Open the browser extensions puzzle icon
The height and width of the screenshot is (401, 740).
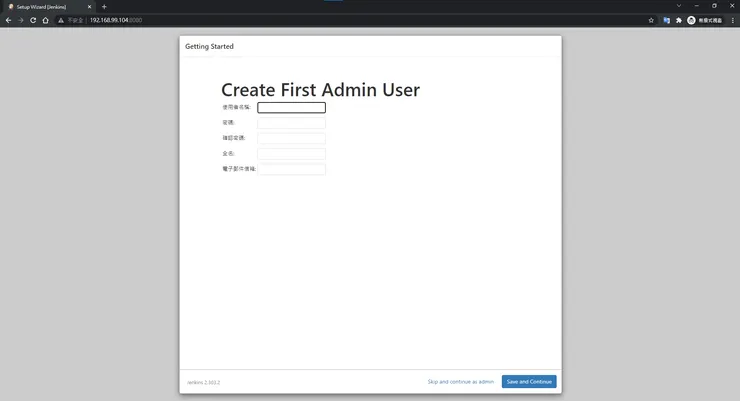[x=679, y=20]
